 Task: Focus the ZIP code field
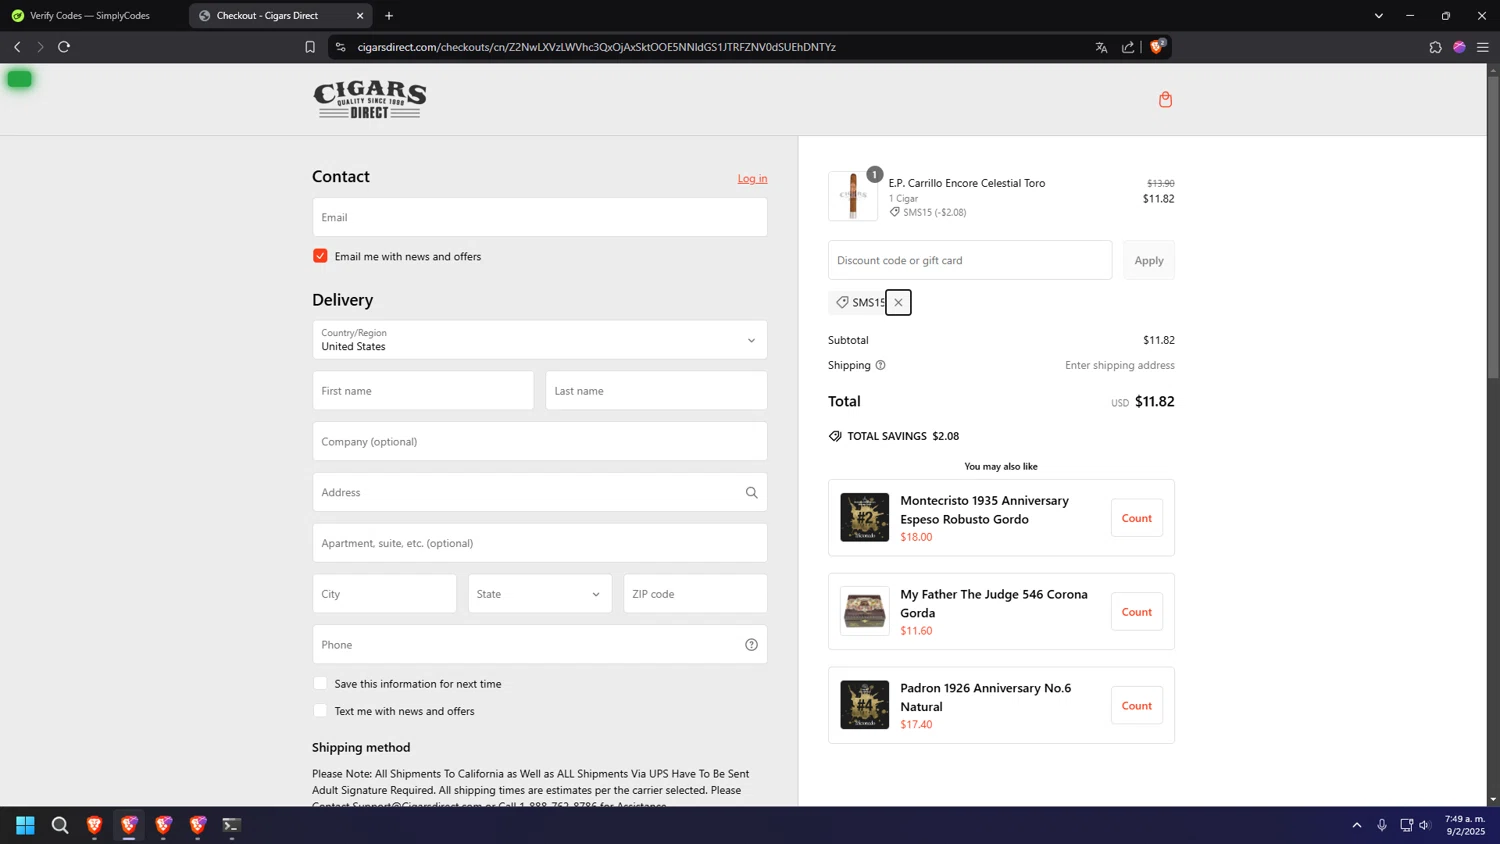click(x=695, y=594)
